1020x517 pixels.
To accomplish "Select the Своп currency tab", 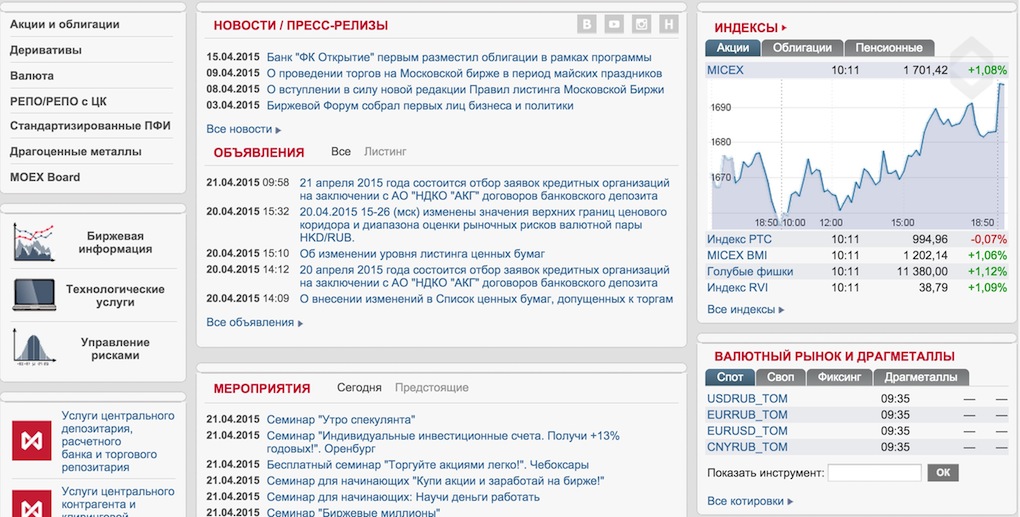I will [x=781, y=377].
